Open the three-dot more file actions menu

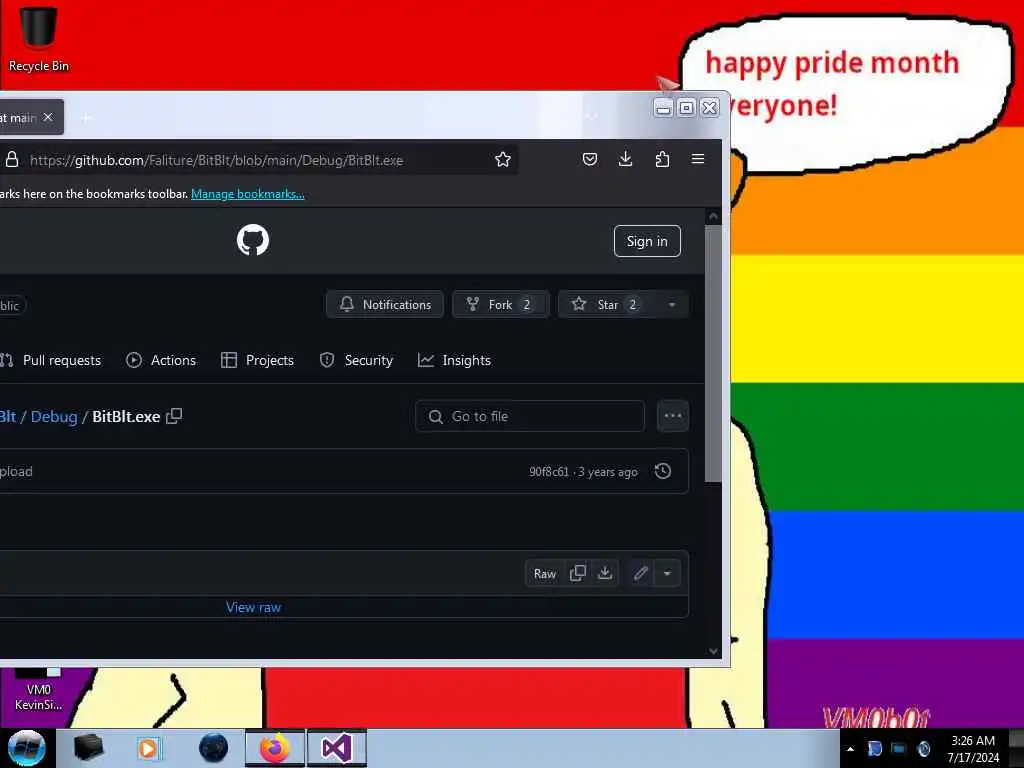[x=673, y=416]
